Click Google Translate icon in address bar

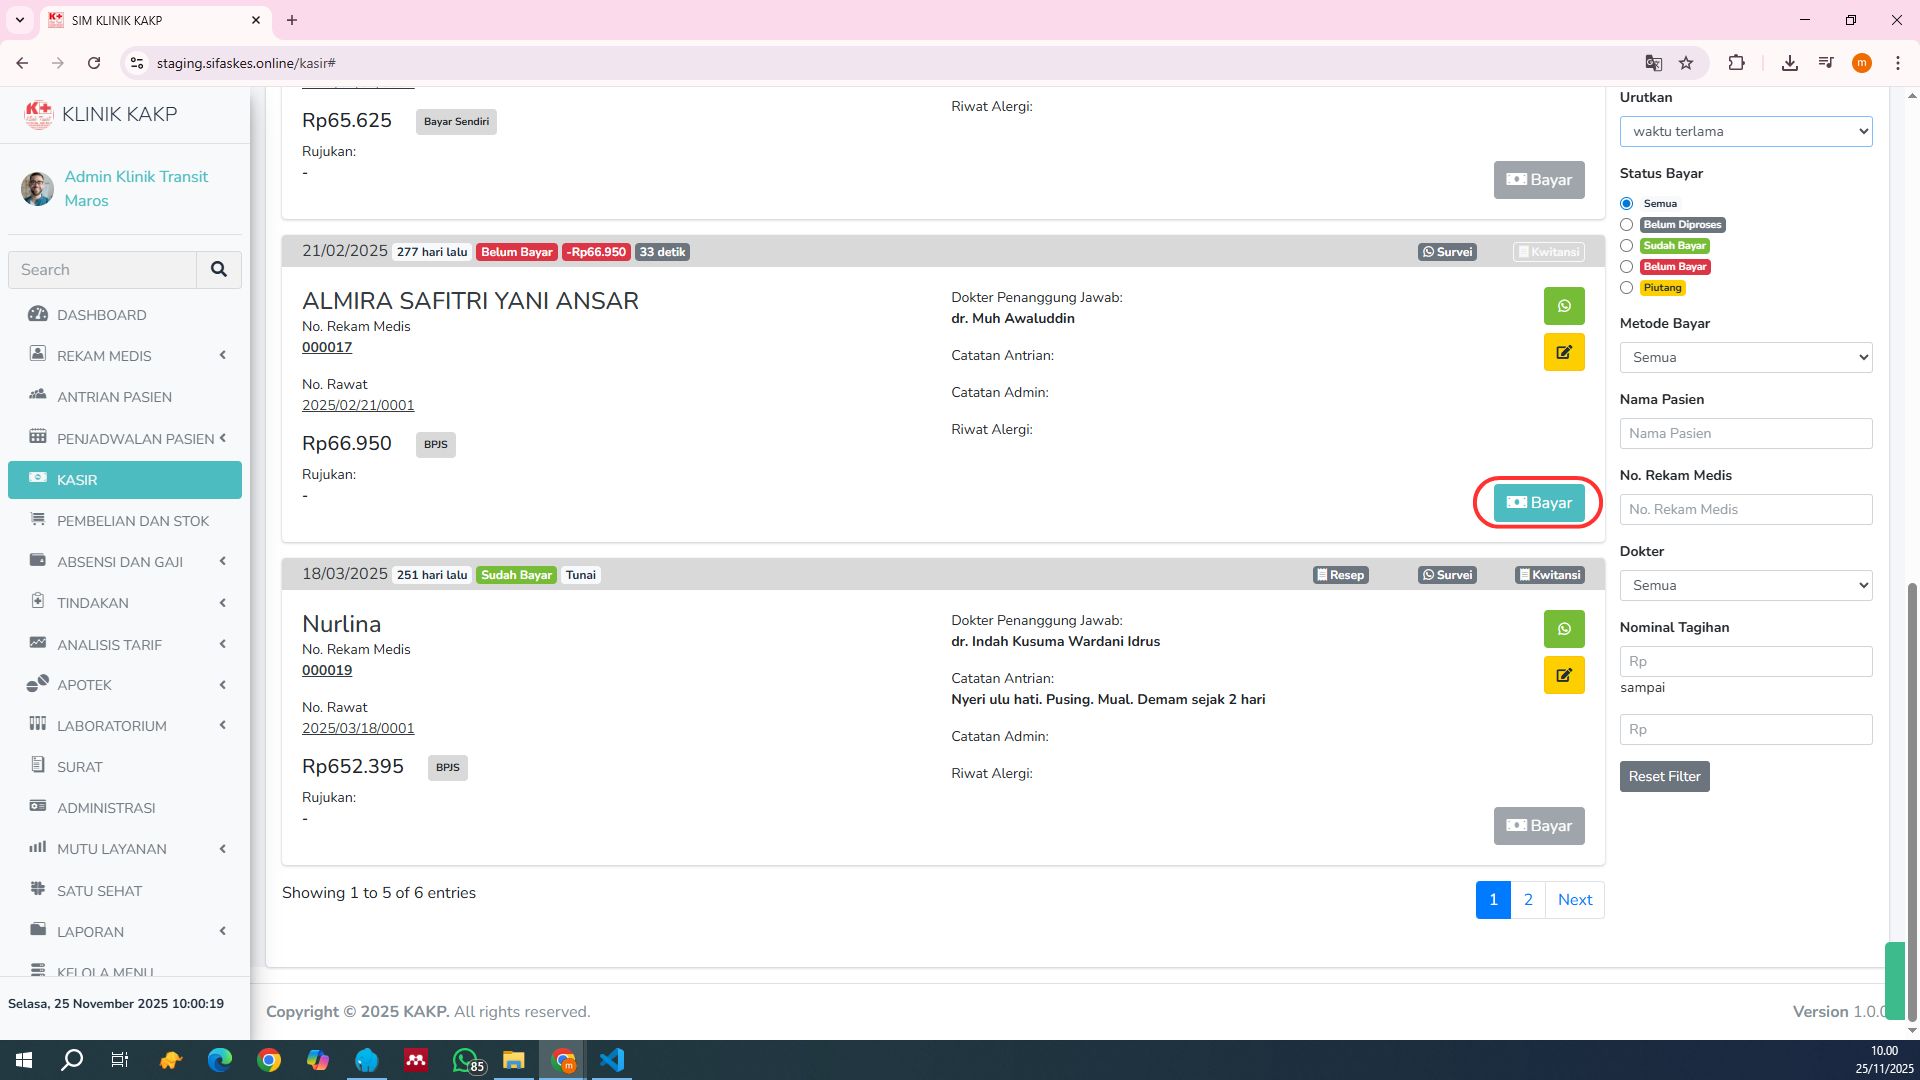(1653, 63)
